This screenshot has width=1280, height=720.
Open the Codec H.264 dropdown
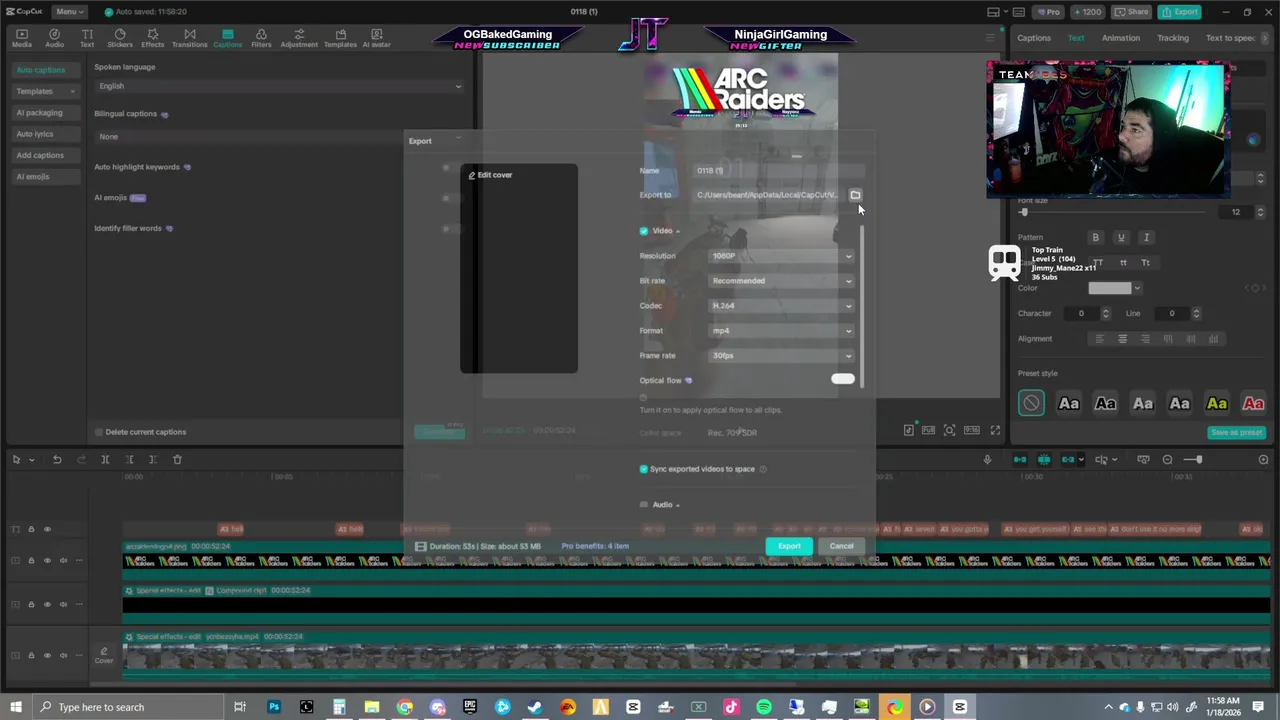coord(782,306)
